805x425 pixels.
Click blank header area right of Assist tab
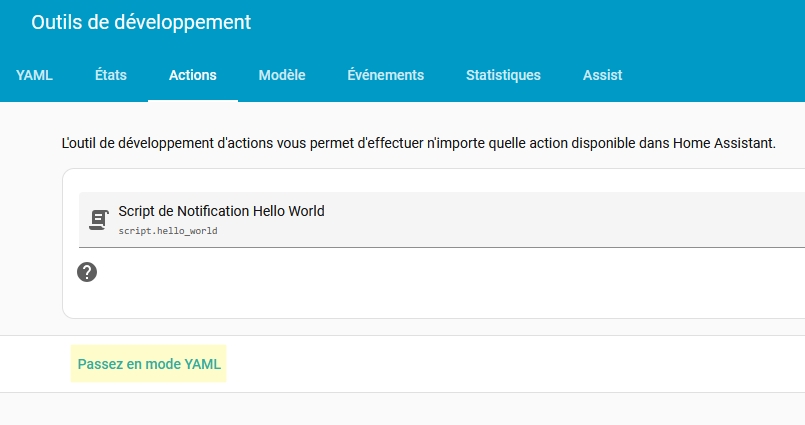point(720,75)
